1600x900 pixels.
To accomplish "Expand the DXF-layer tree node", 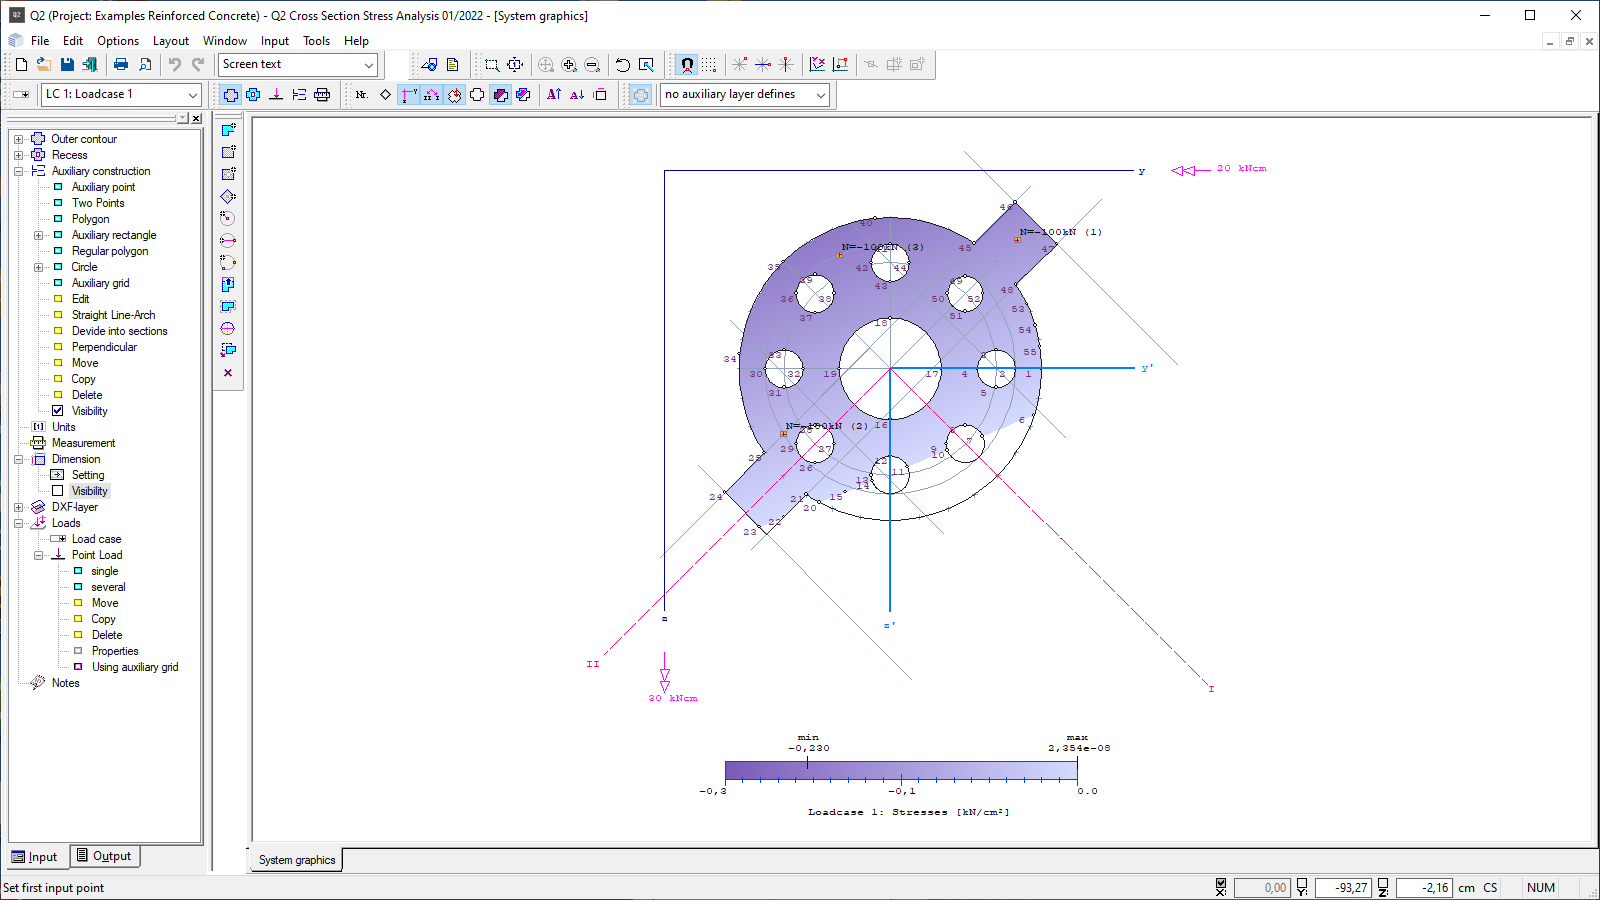I will point(19,507).
